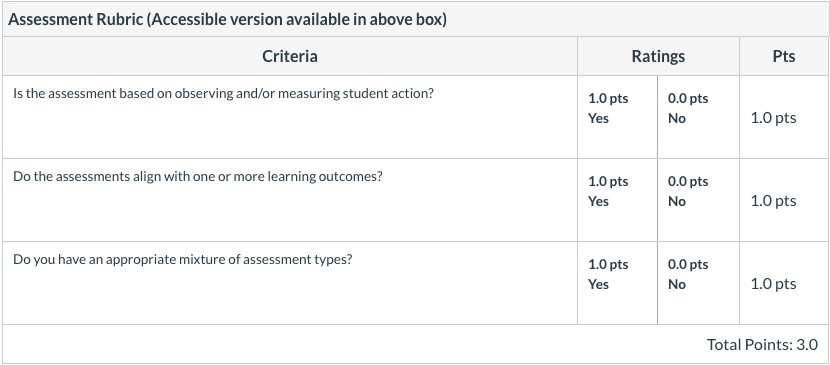Click the 1.0 pts score for third criterion
830x365 pixels.
[x=773, y=284]
